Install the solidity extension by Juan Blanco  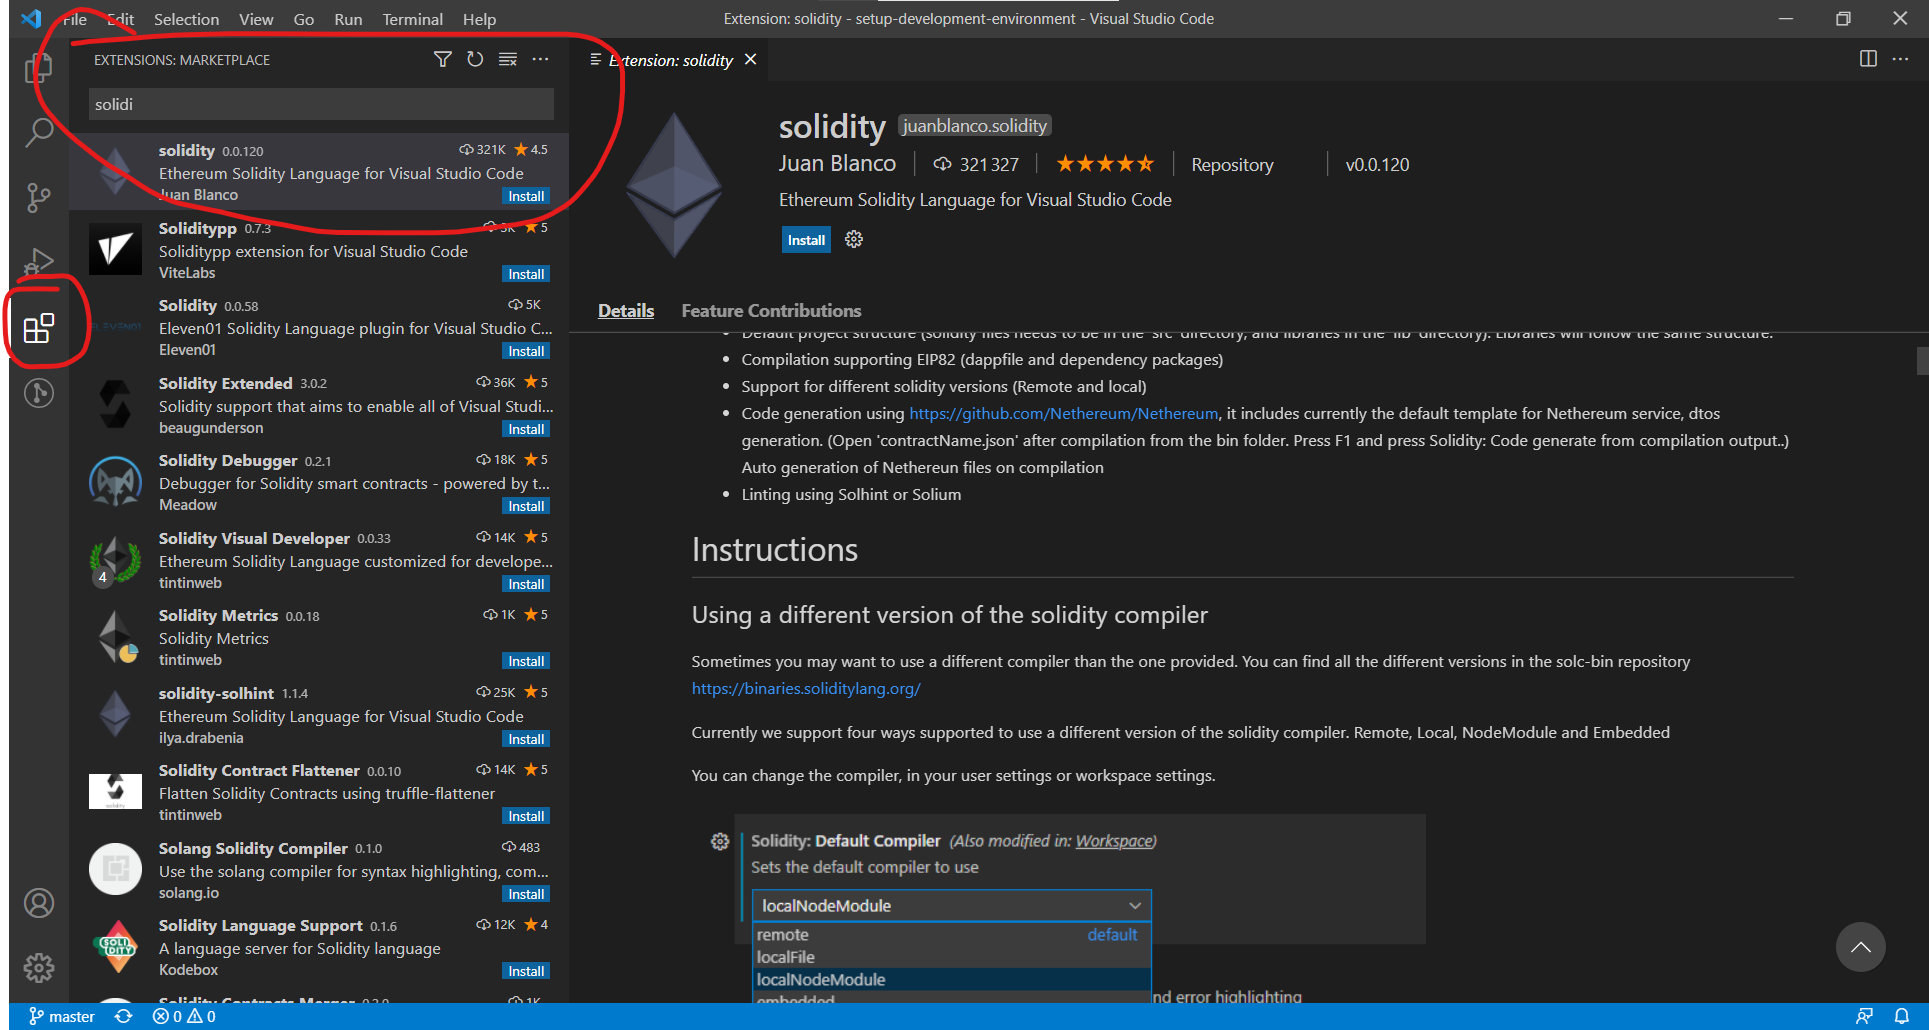805,239
